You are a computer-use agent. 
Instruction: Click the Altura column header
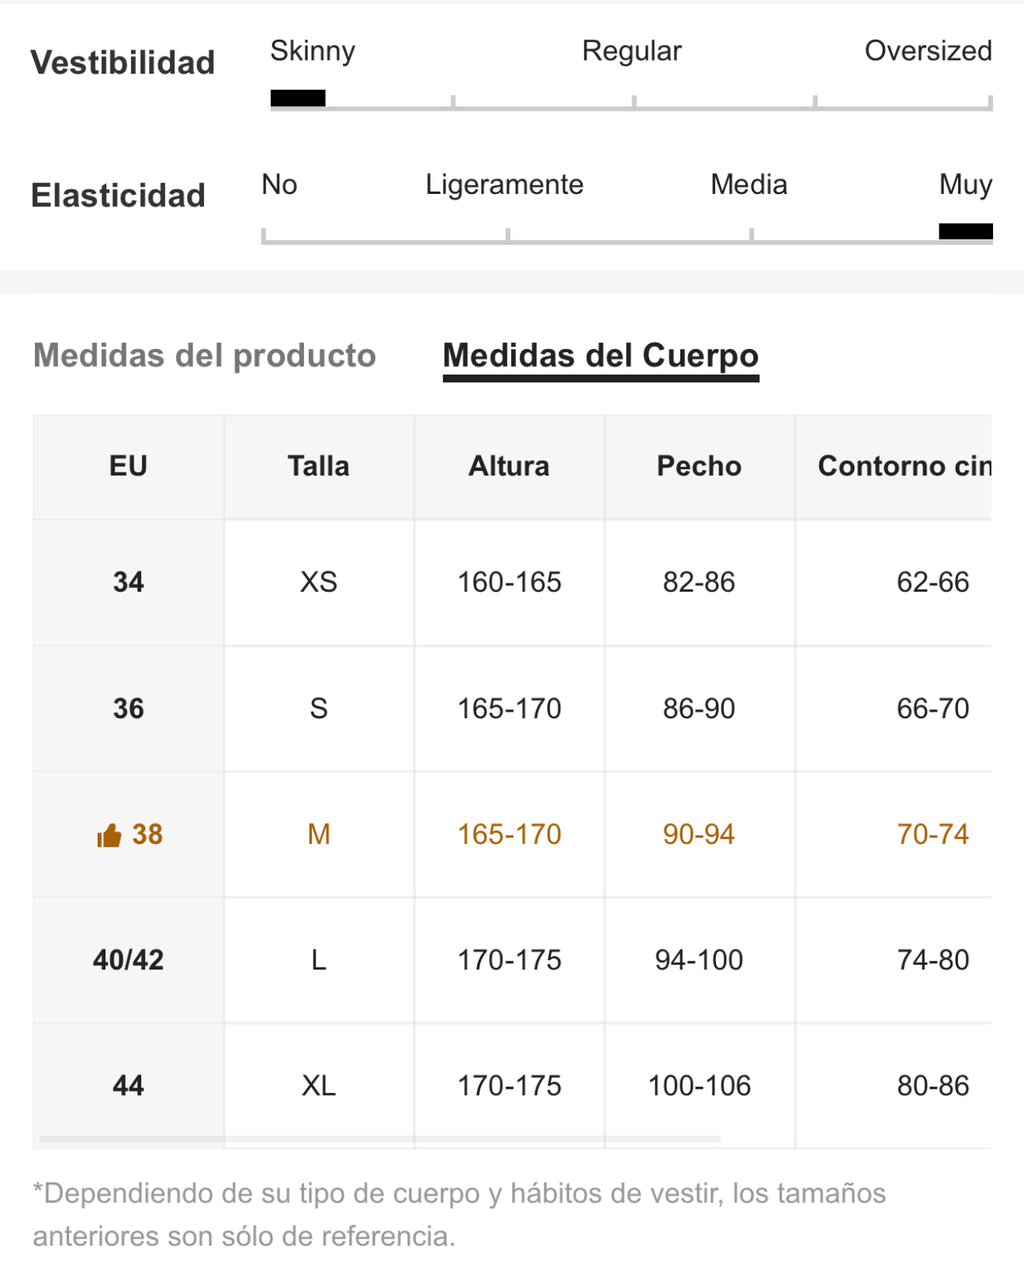point(509,466)
